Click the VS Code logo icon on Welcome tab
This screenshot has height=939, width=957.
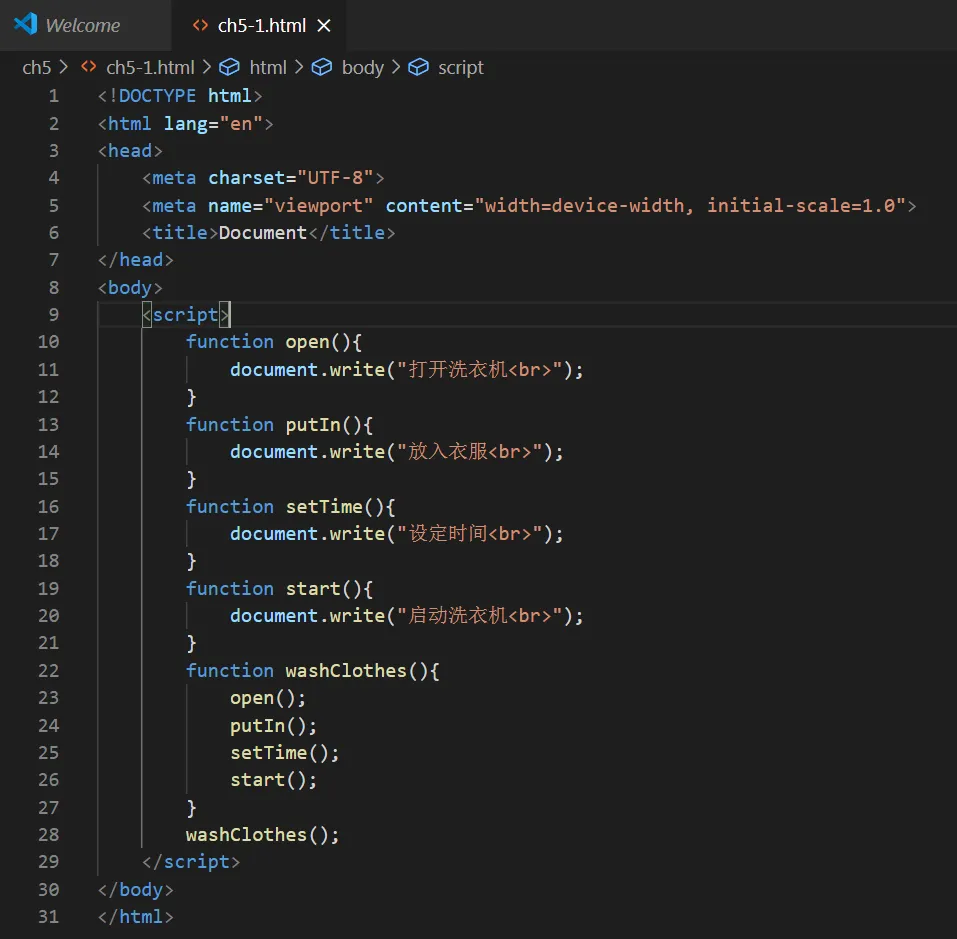26,24
